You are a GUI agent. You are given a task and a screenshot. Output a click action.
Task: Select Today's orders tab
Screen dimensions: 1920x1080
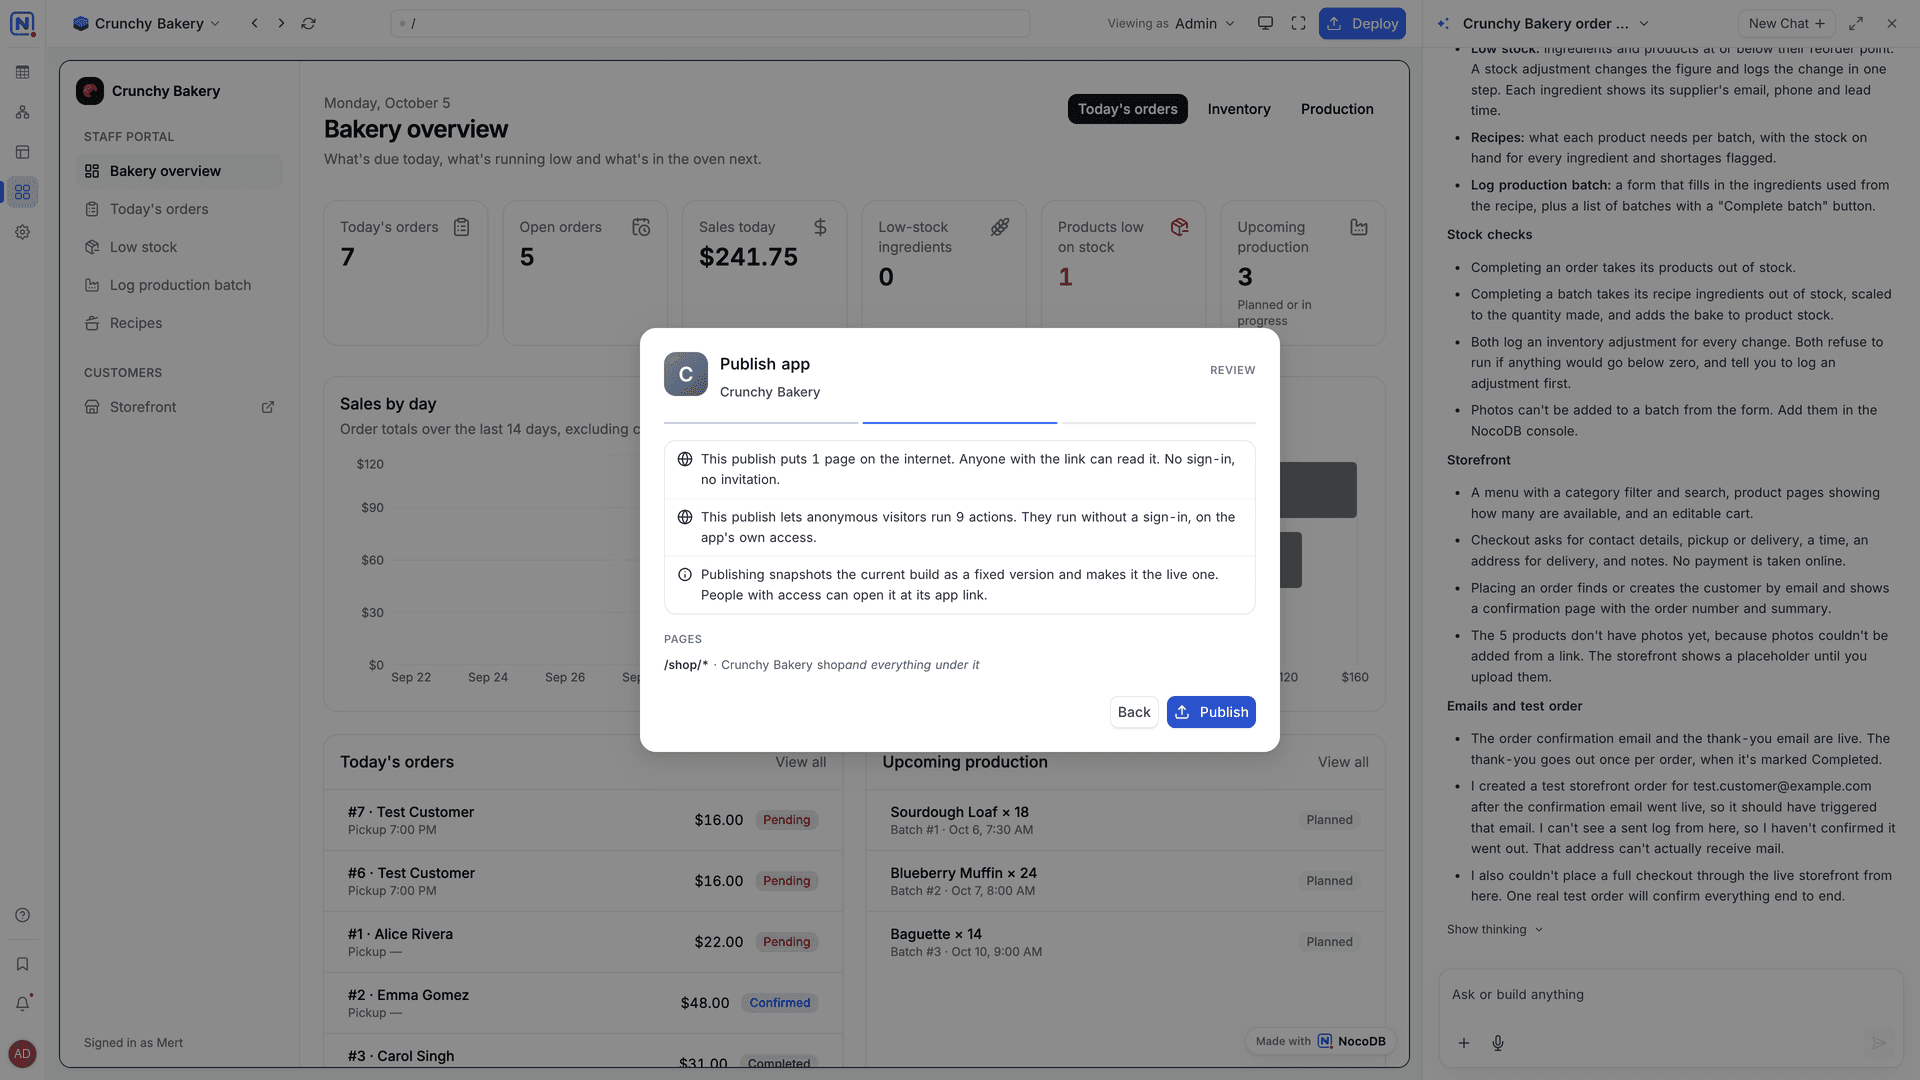coord(1127,109)
